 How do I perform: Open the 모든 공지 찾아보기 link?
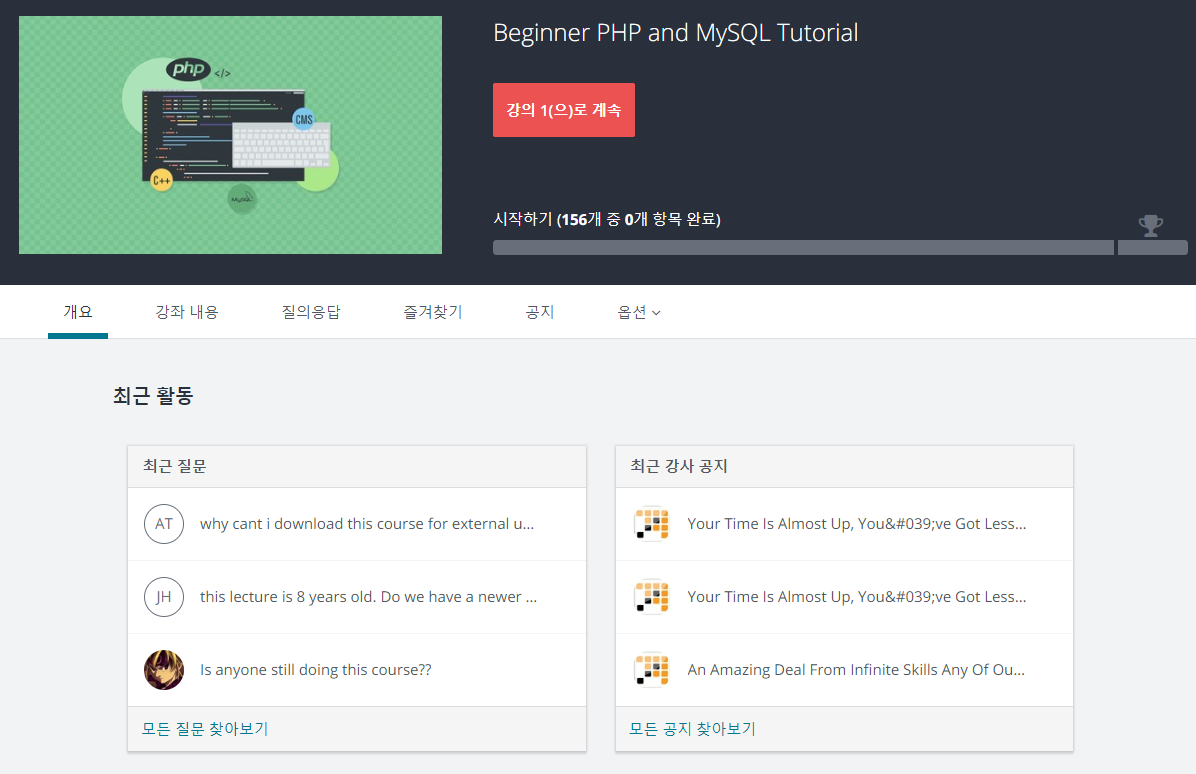click(x=692, y=729)
